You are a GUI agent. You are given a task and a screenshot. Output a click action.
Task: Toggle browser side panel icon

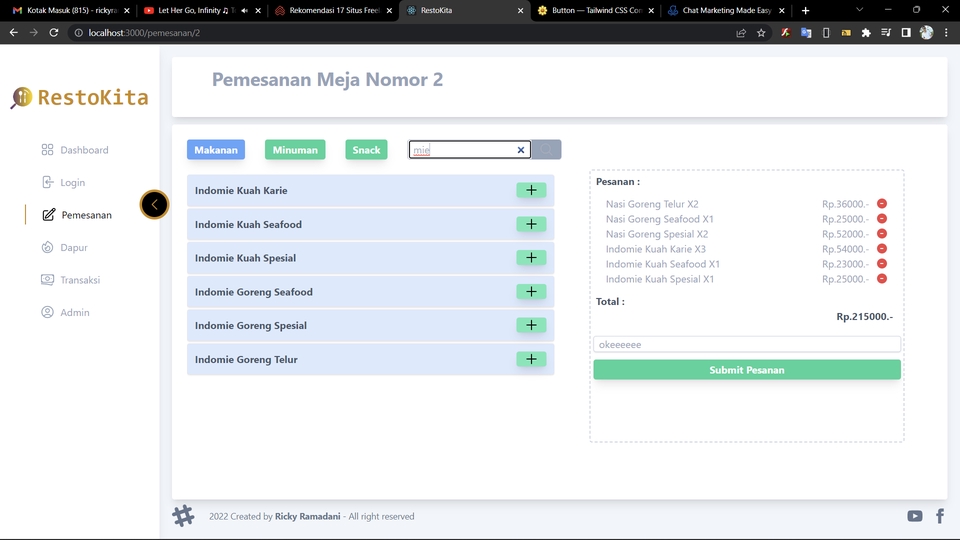(x=906, y=33)
